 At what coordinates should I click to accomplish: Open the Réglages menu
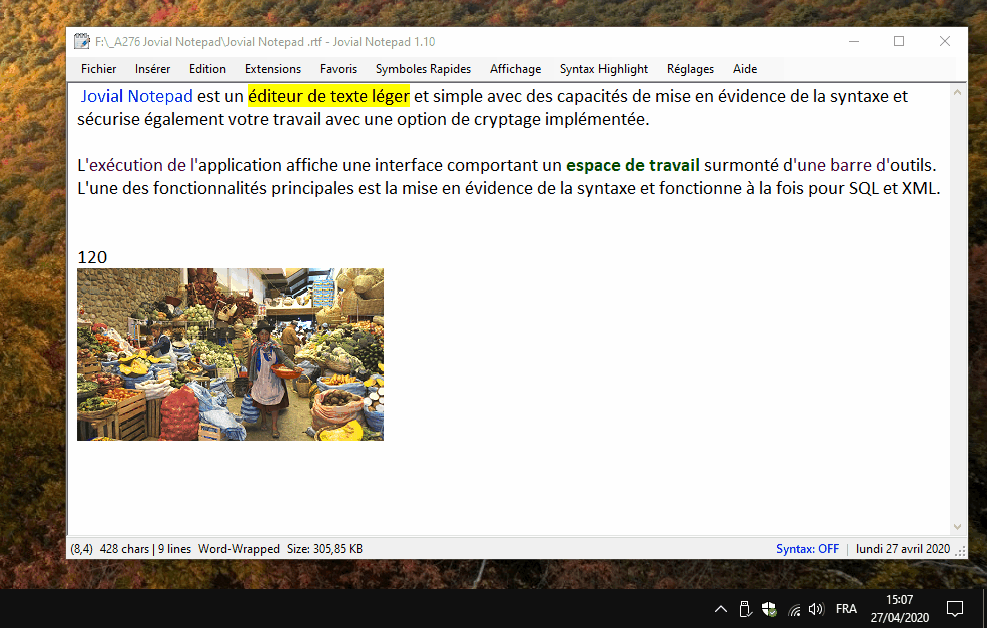click(691, 69)
